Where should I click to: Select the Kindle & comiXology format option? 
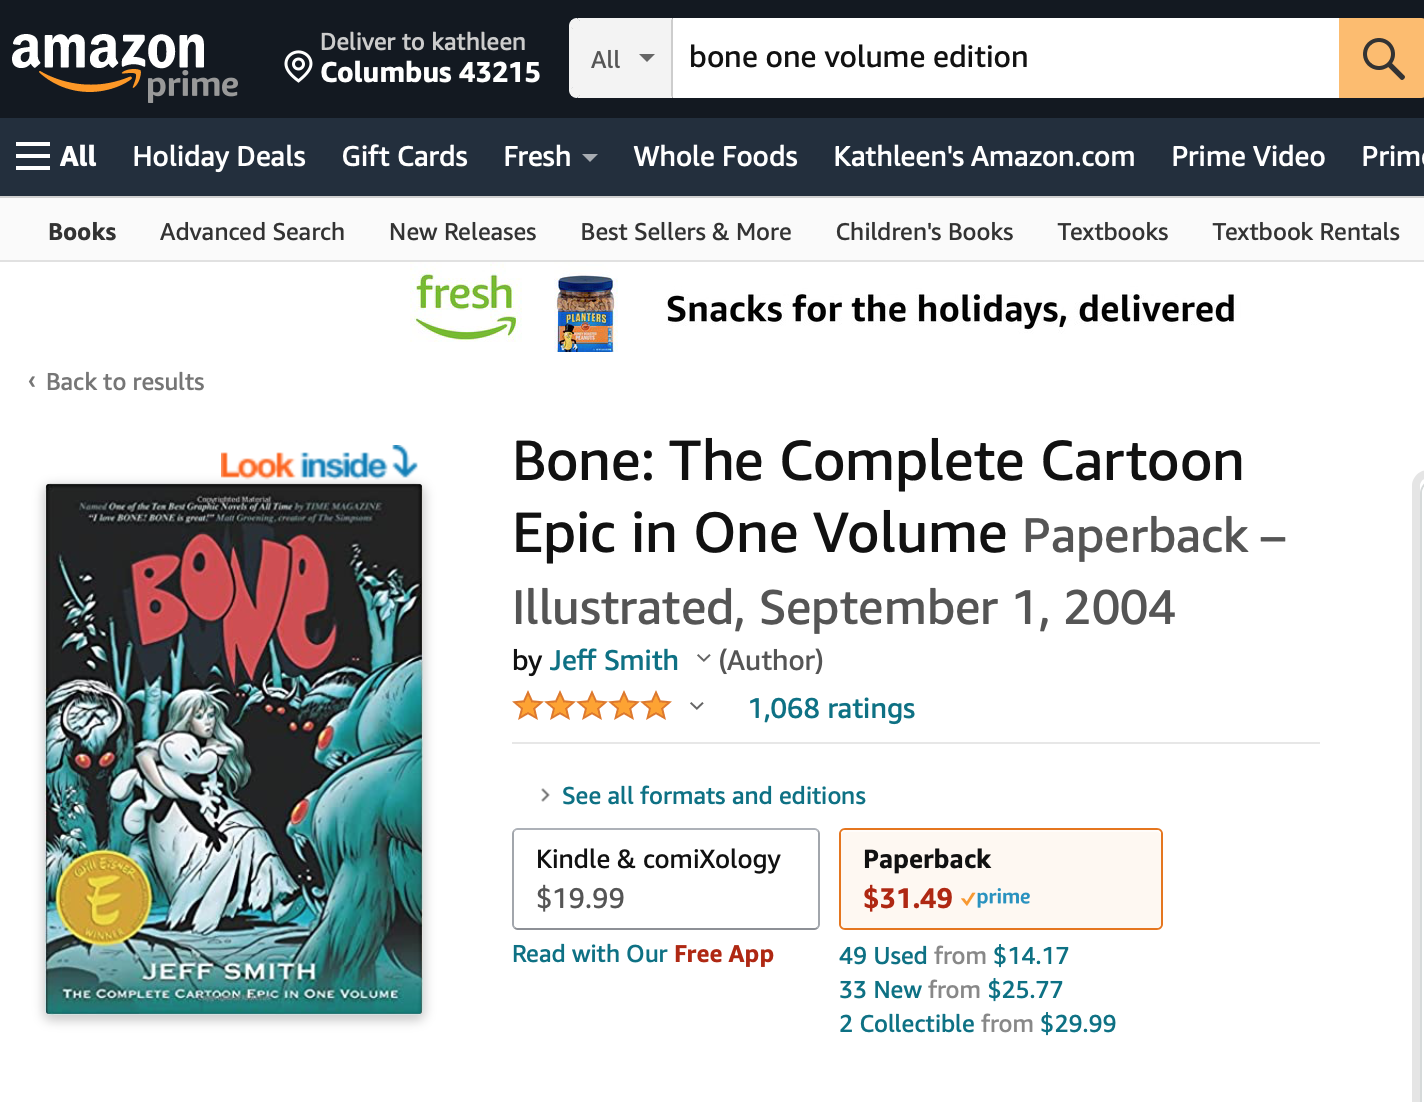665,878
